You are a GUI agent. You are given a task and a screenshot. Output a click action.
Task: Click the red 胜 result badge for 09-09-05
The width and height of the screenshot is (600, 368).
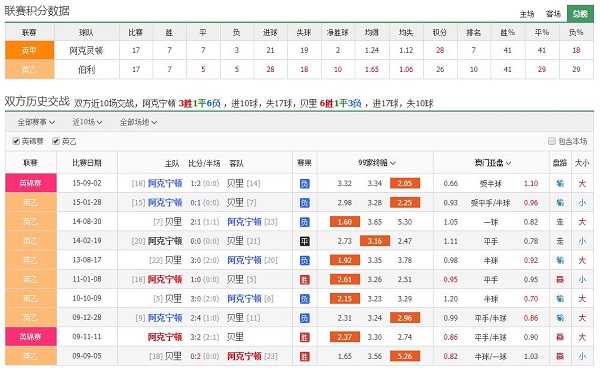(x=304, y=357)
